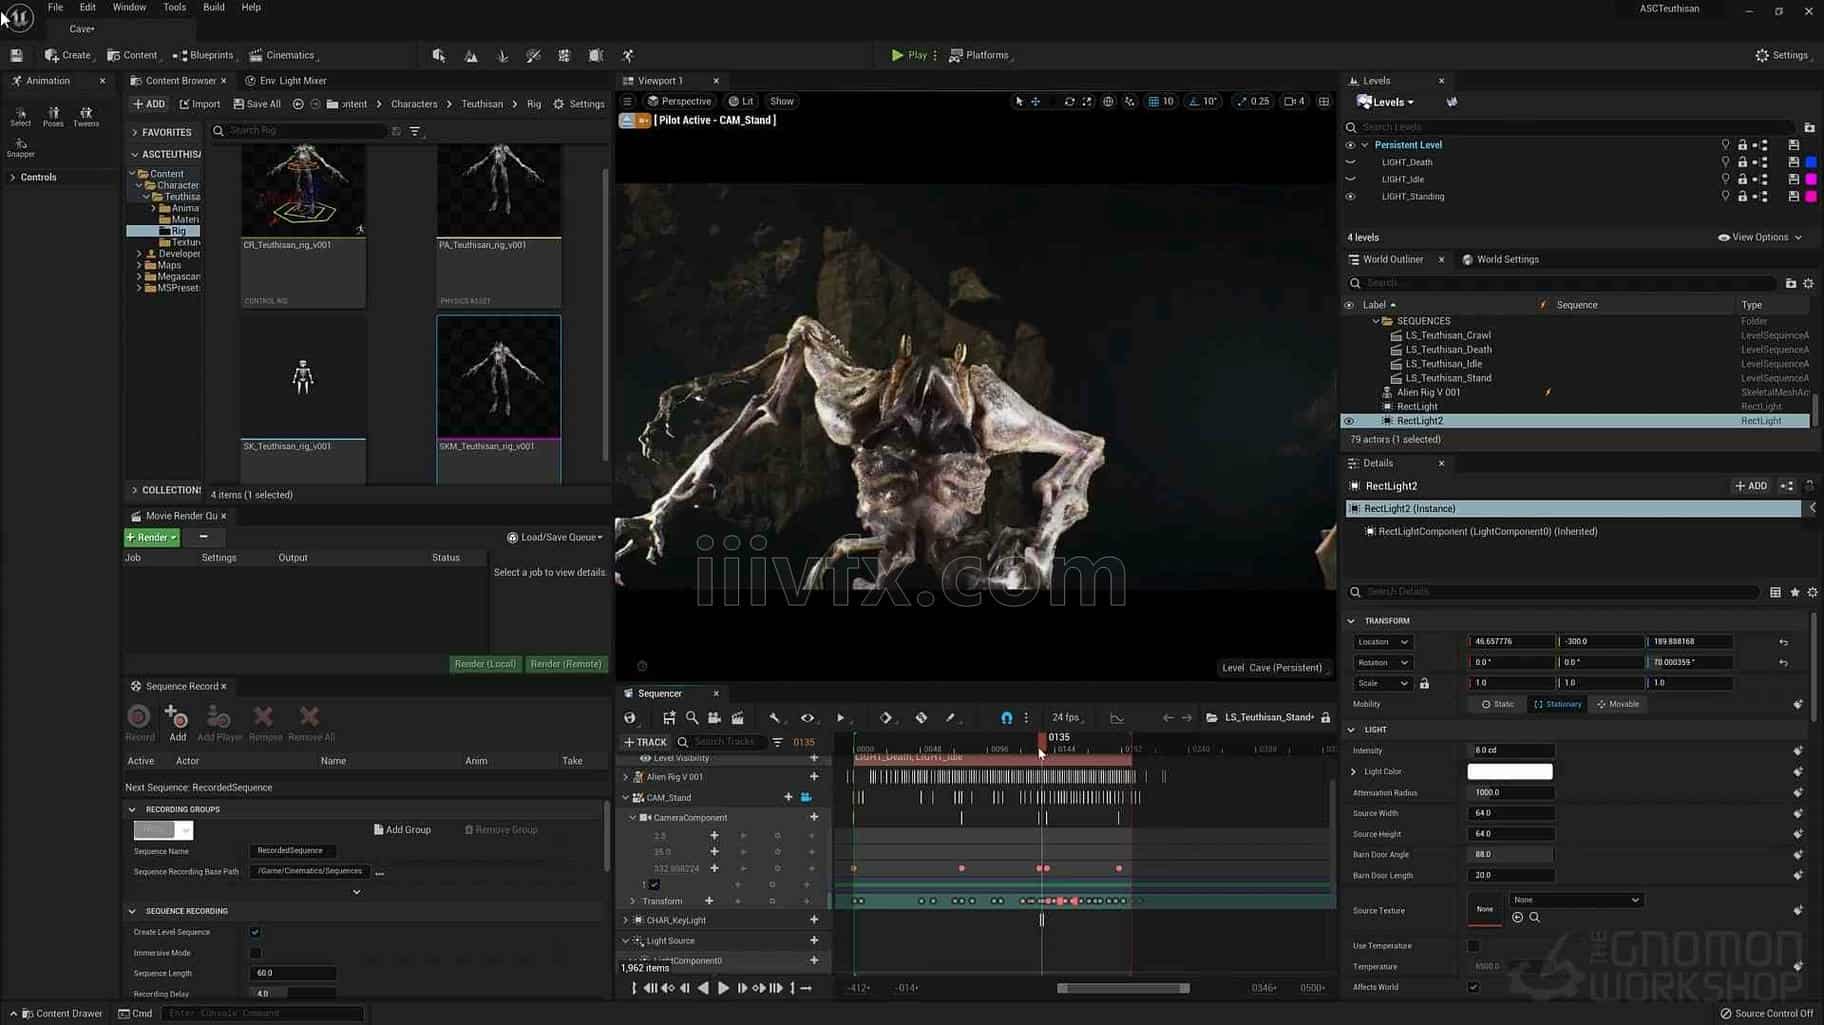
Task: Click play forward in sequencer transport
Action: (723, 988)
